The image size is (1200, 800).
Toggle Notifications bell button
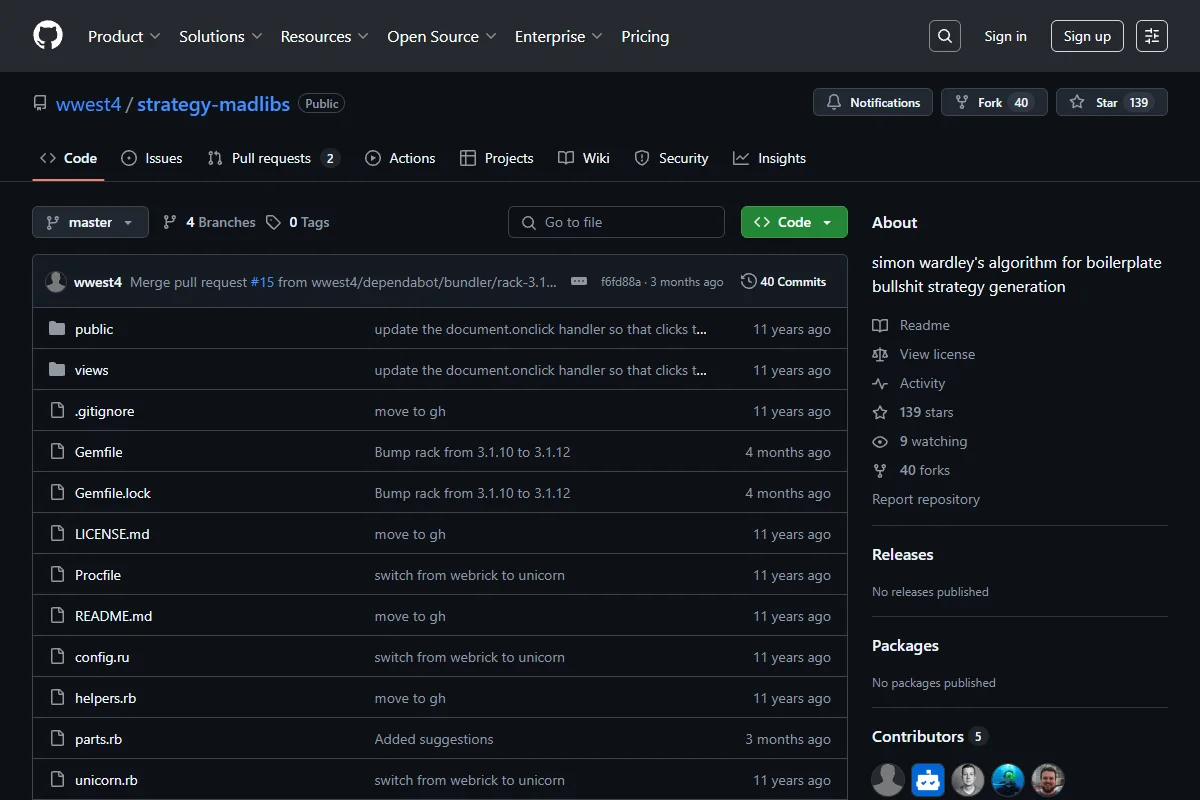[x=873, y=102]
